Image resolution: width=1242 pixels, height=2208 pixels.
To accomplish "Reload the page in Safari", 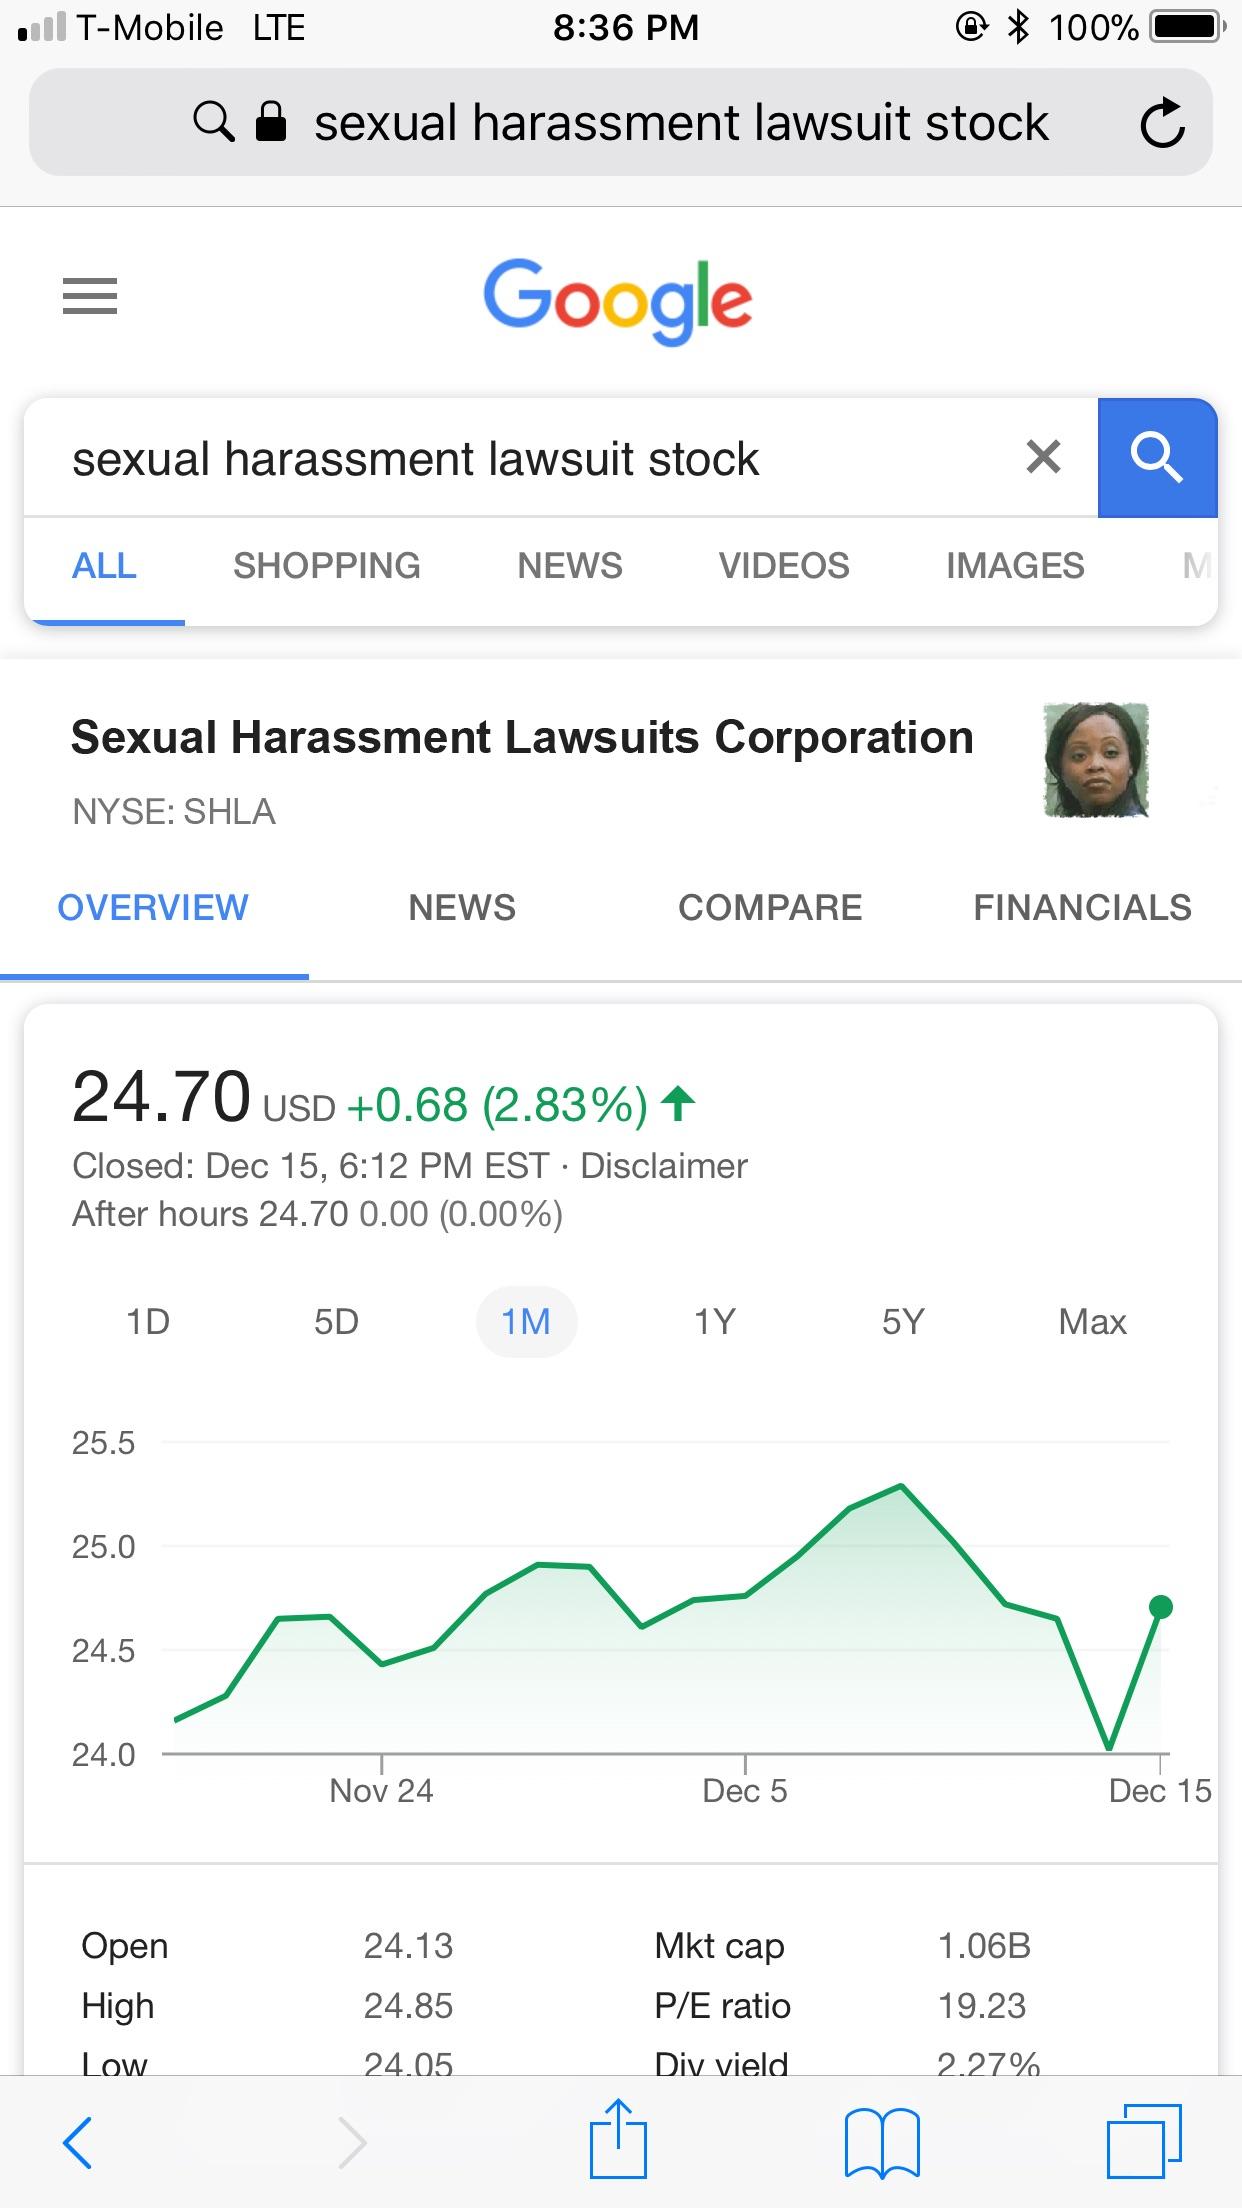I will click(x=1162, y=123).
